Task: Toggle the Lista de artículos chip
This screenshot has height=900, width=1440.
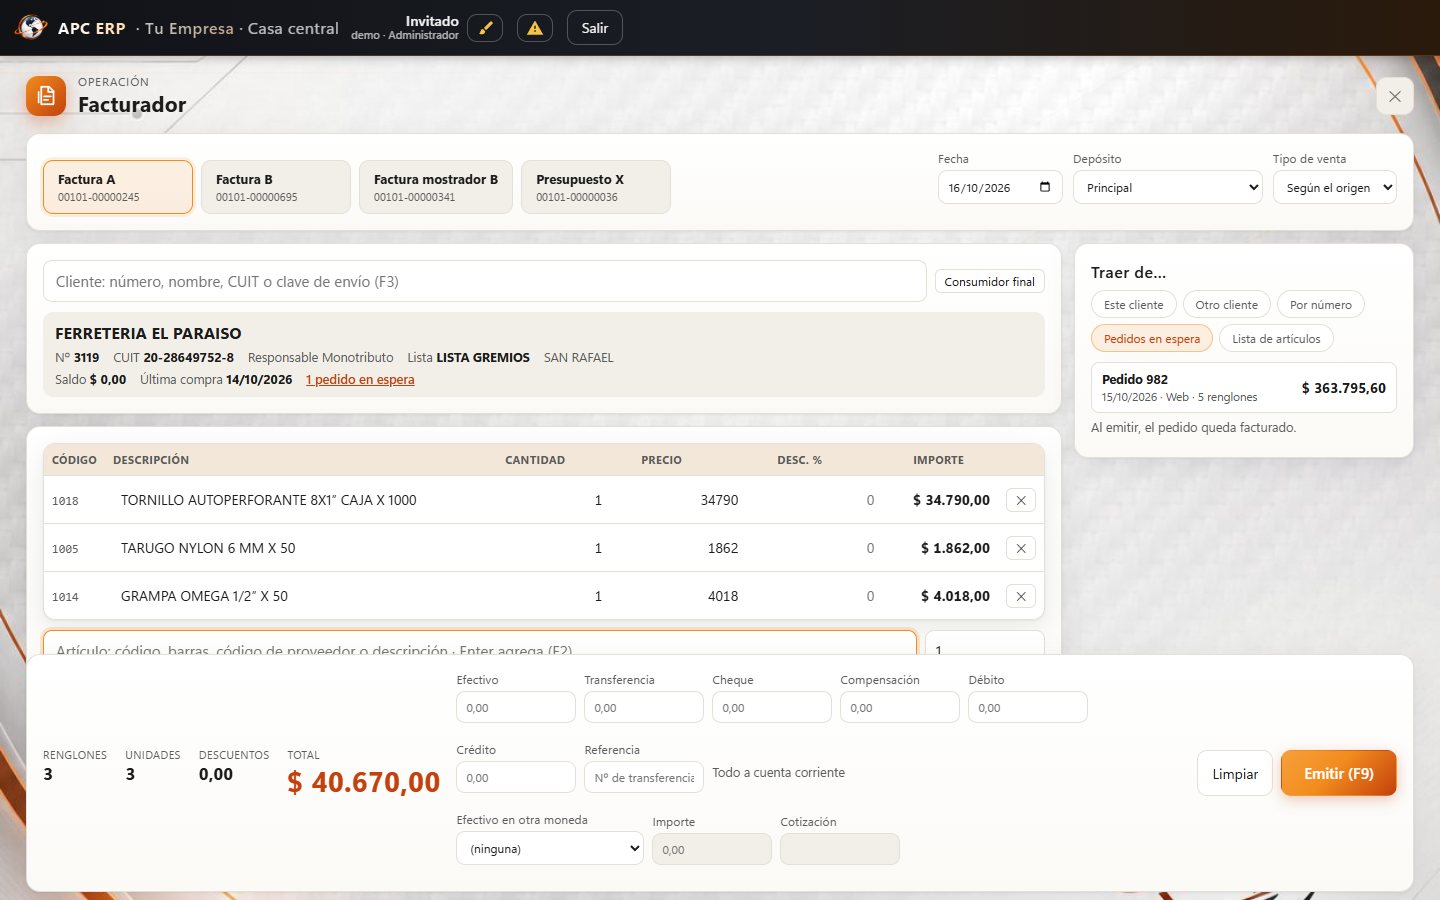Action: point(1276,339)
